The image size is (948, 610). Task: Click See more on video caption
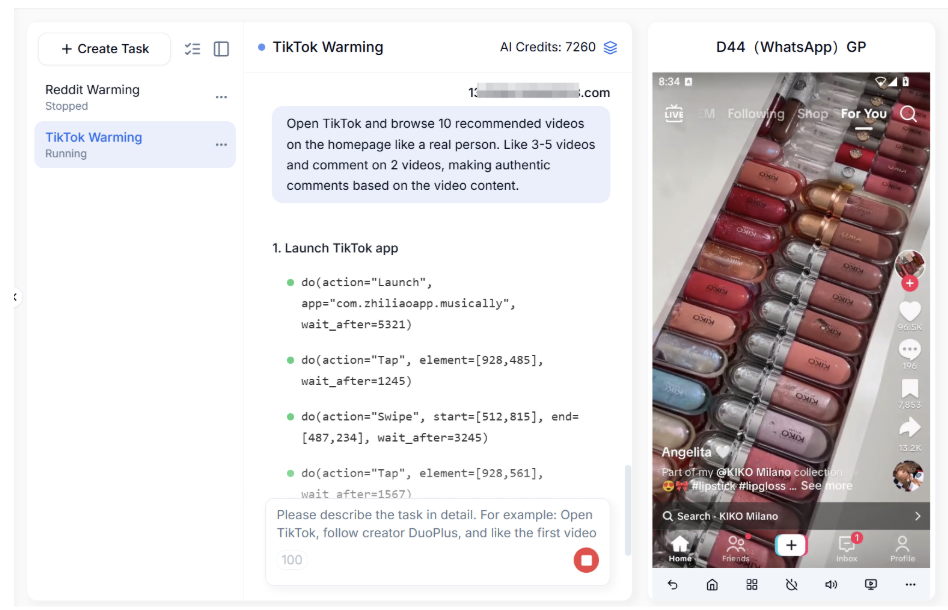(x=826, y=486)
